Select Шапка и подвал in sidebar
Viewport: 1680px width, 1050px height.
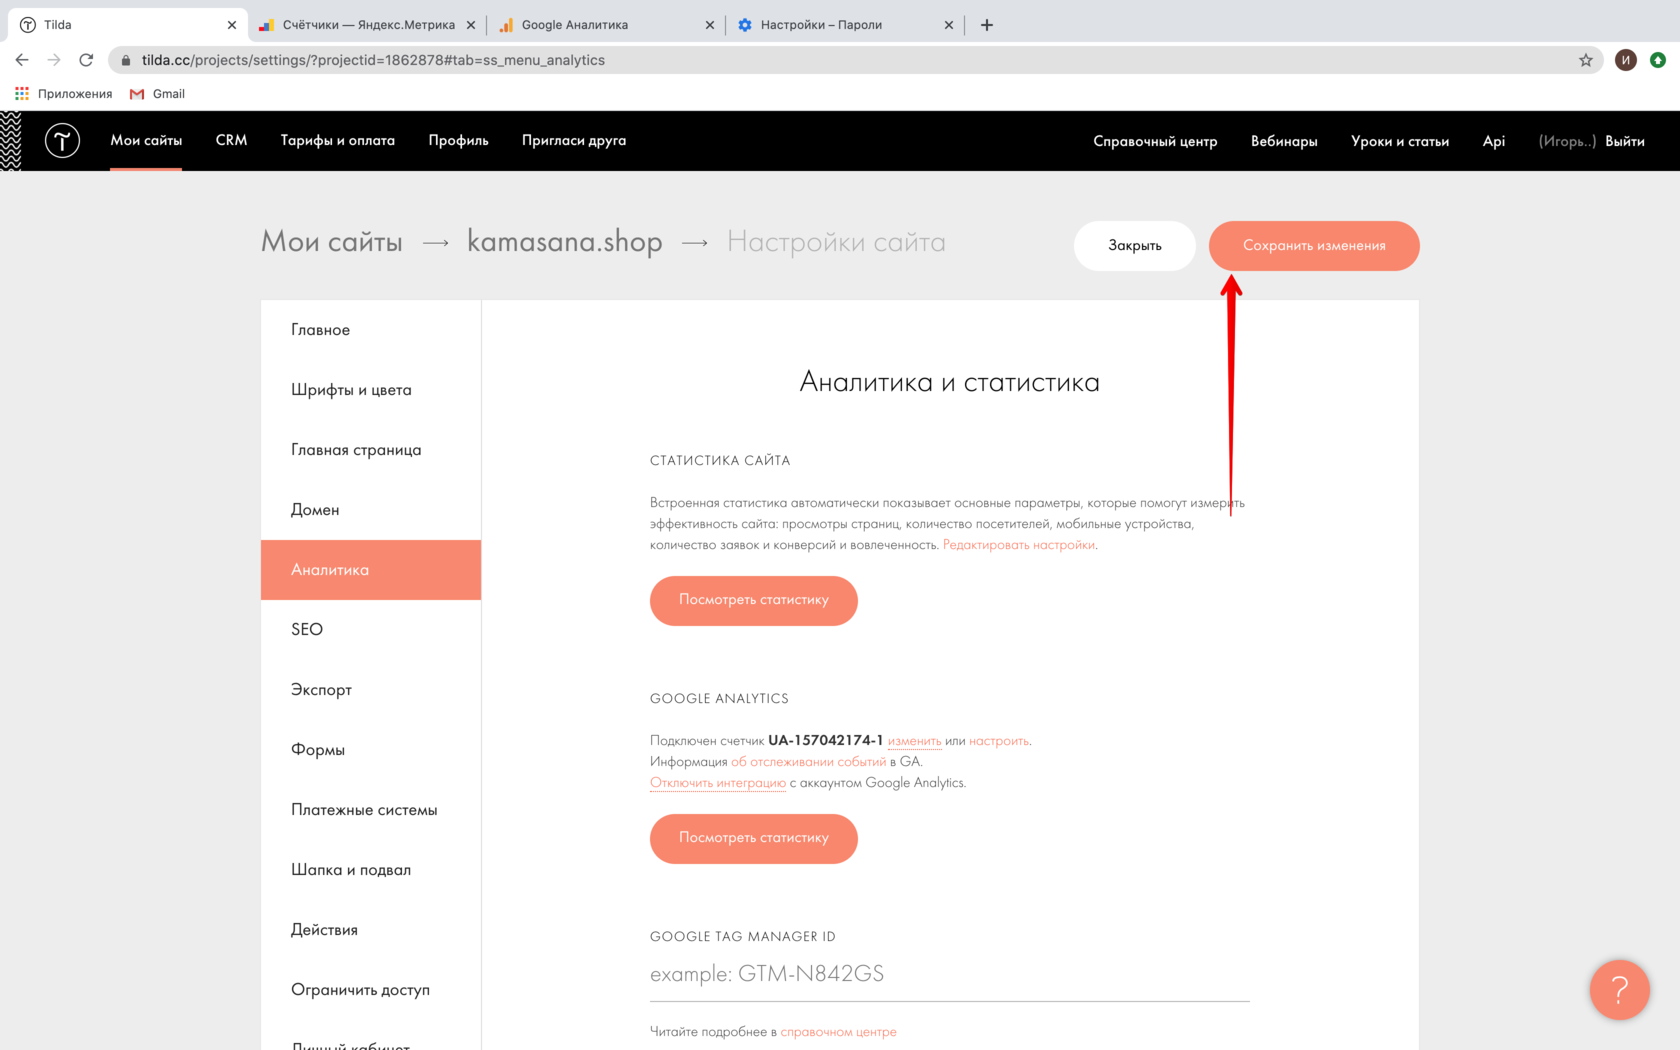point(371,870)
